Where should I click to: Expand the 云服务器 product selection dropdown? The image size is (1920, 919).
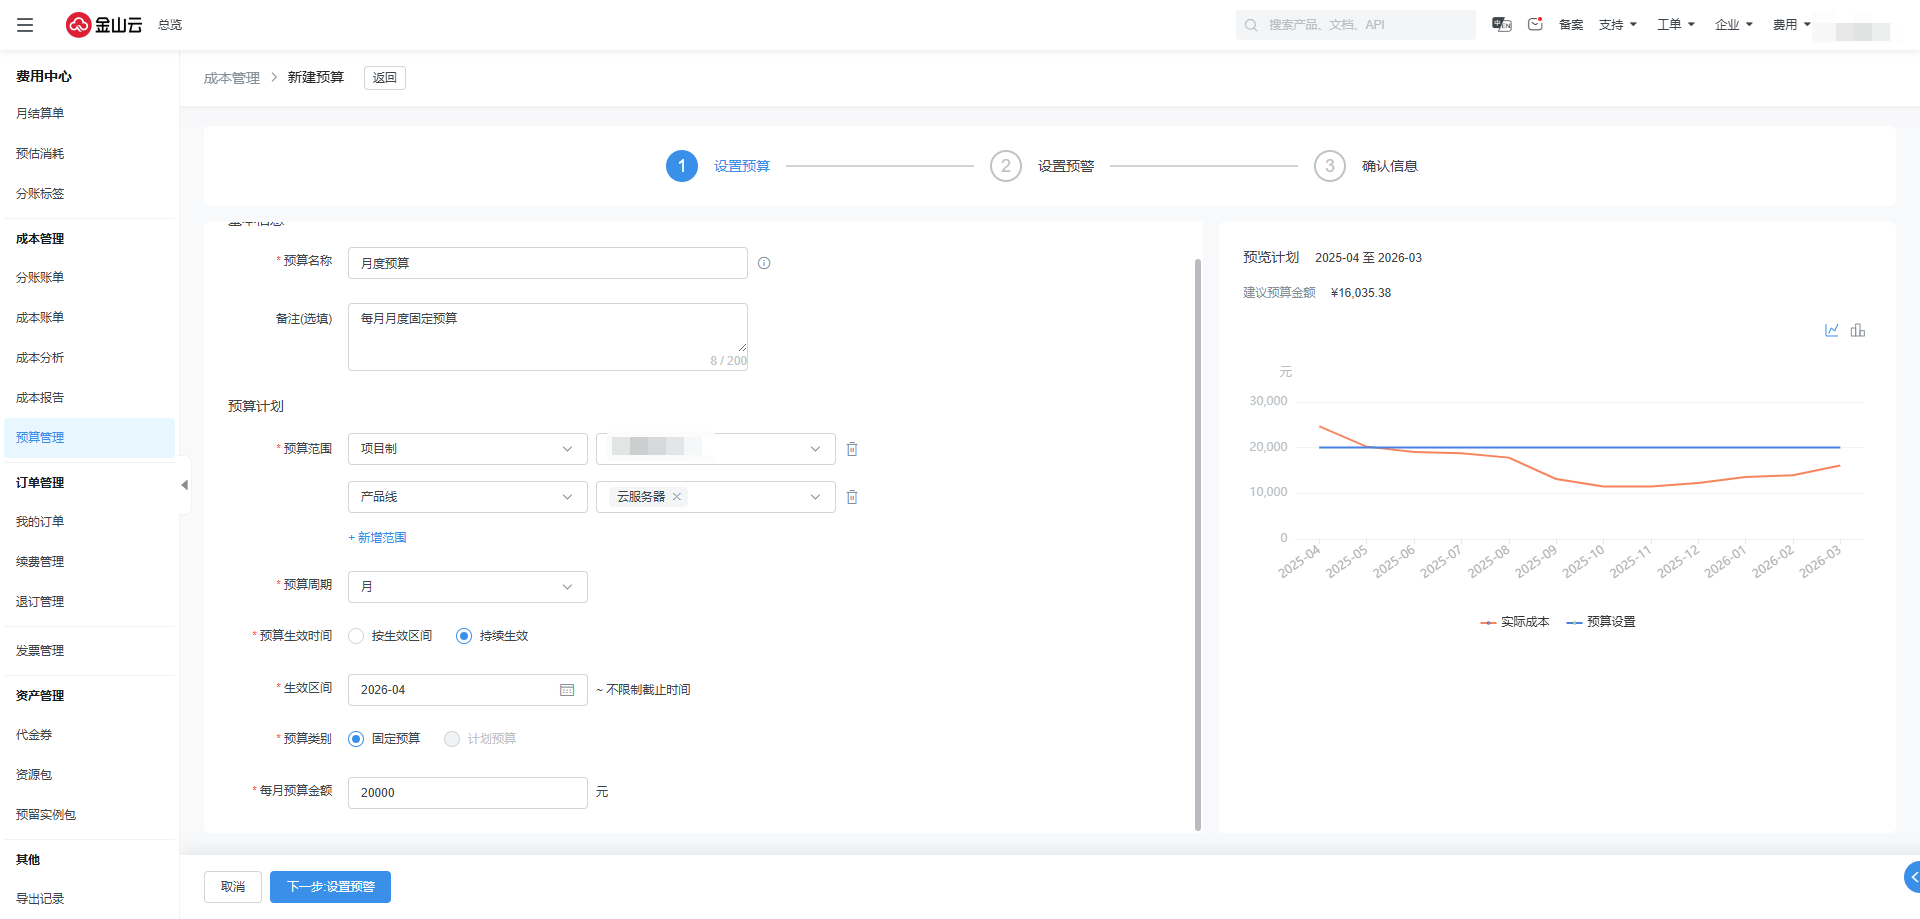coord(716,497)
